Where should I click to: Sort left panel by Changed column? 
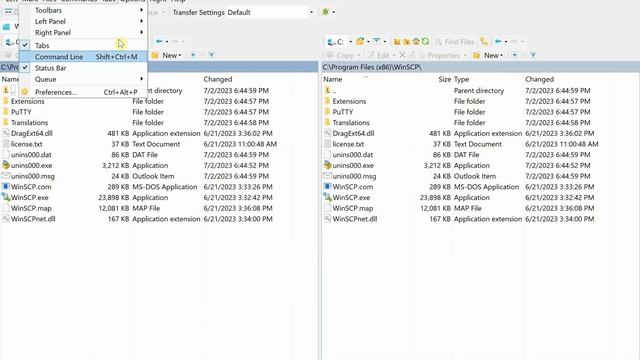click(x=218, y=79)
